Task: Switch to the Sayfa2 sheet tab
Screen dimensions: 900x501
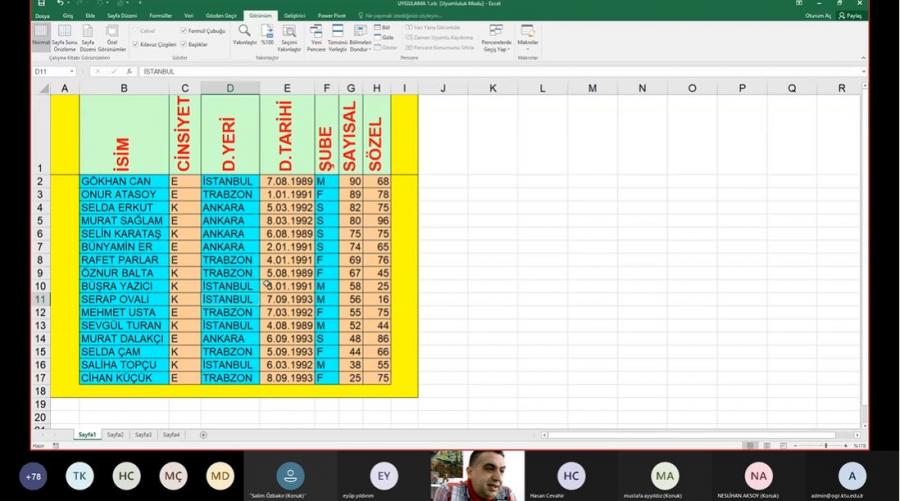Action: point(115,435)
